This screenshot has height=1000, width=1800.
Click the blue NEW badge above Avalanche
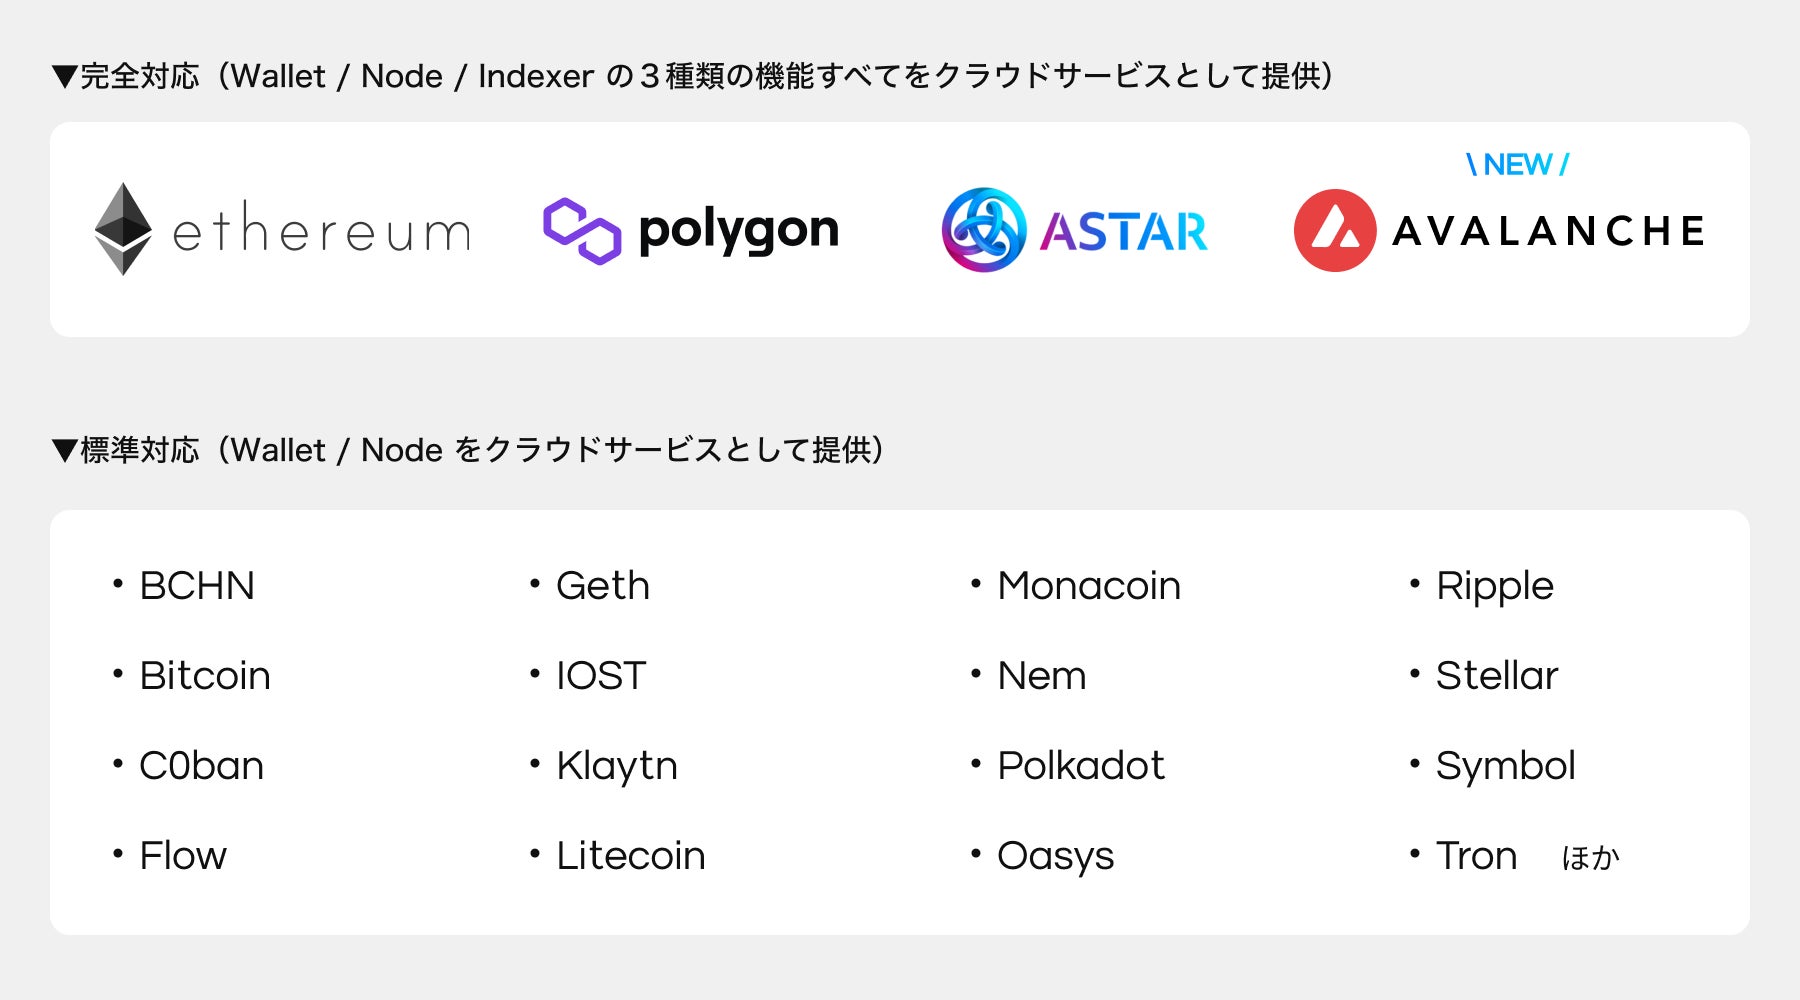coord(1517,164)
